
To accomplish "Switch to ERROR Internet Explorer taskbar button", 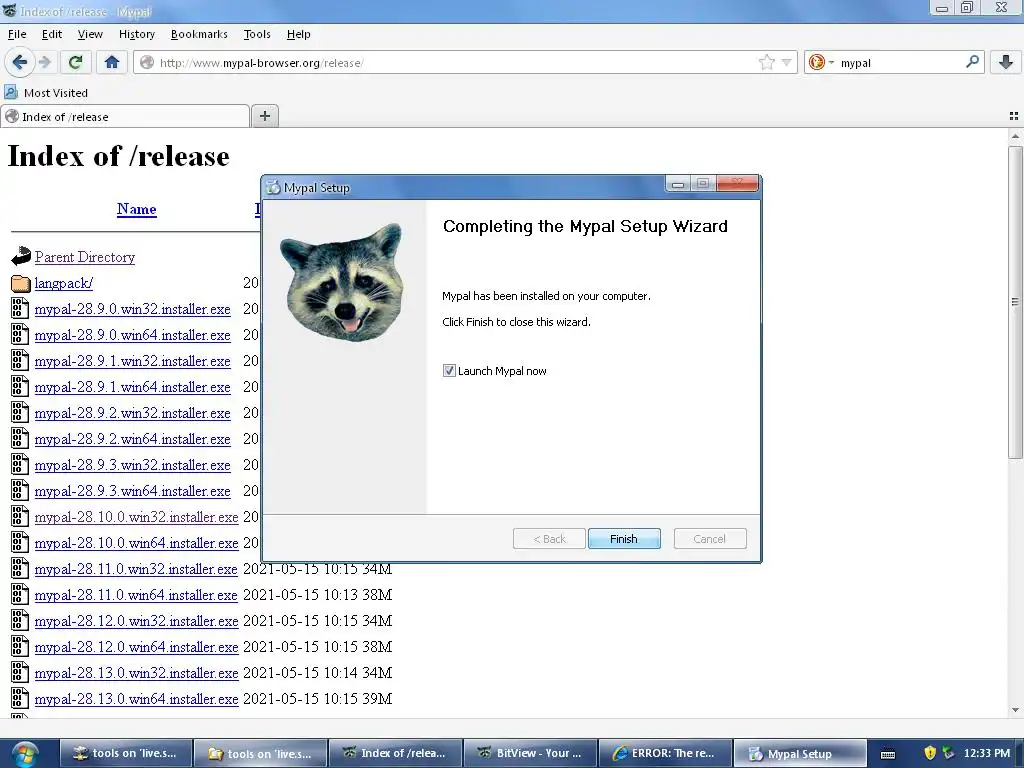I will [x=664, y=754].
